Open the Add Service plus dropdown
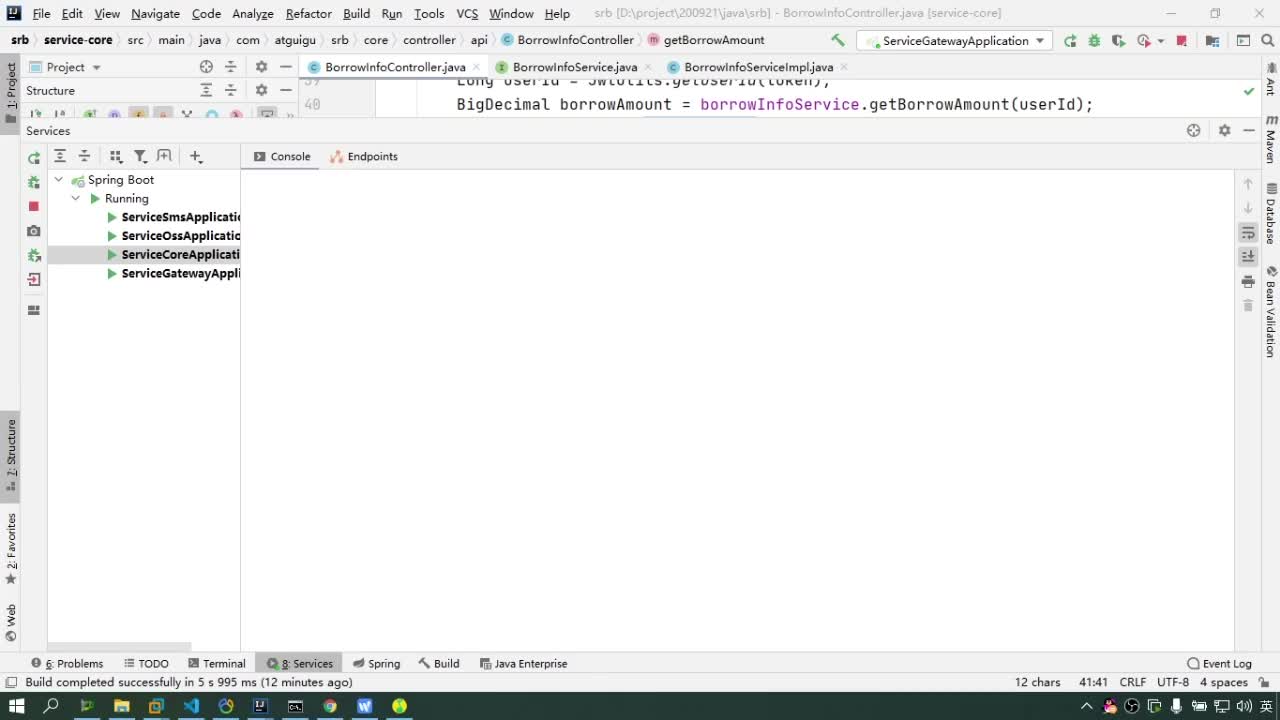This screenshot has width=1280, height=720. (x=196, y=156)
